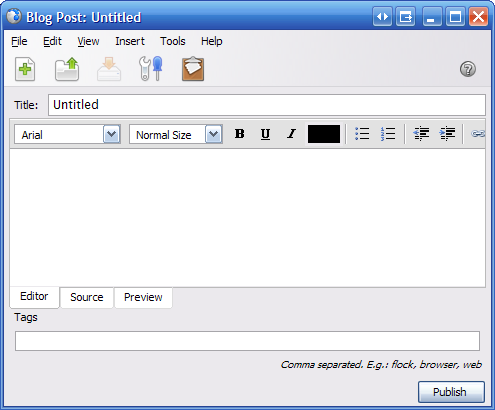Open the black text color swatch
Screen dimensions: 495x410
pyautogui.click(x=324, y=134)
